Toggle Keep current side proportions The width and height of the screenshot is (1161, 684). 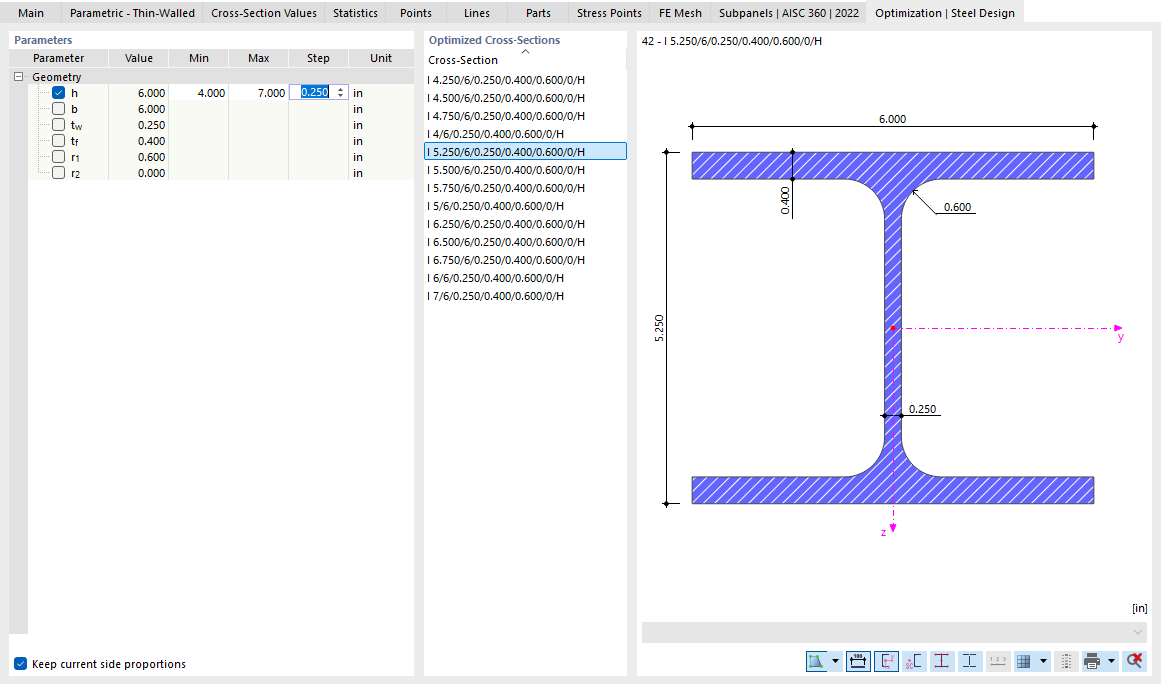(21, 662)
